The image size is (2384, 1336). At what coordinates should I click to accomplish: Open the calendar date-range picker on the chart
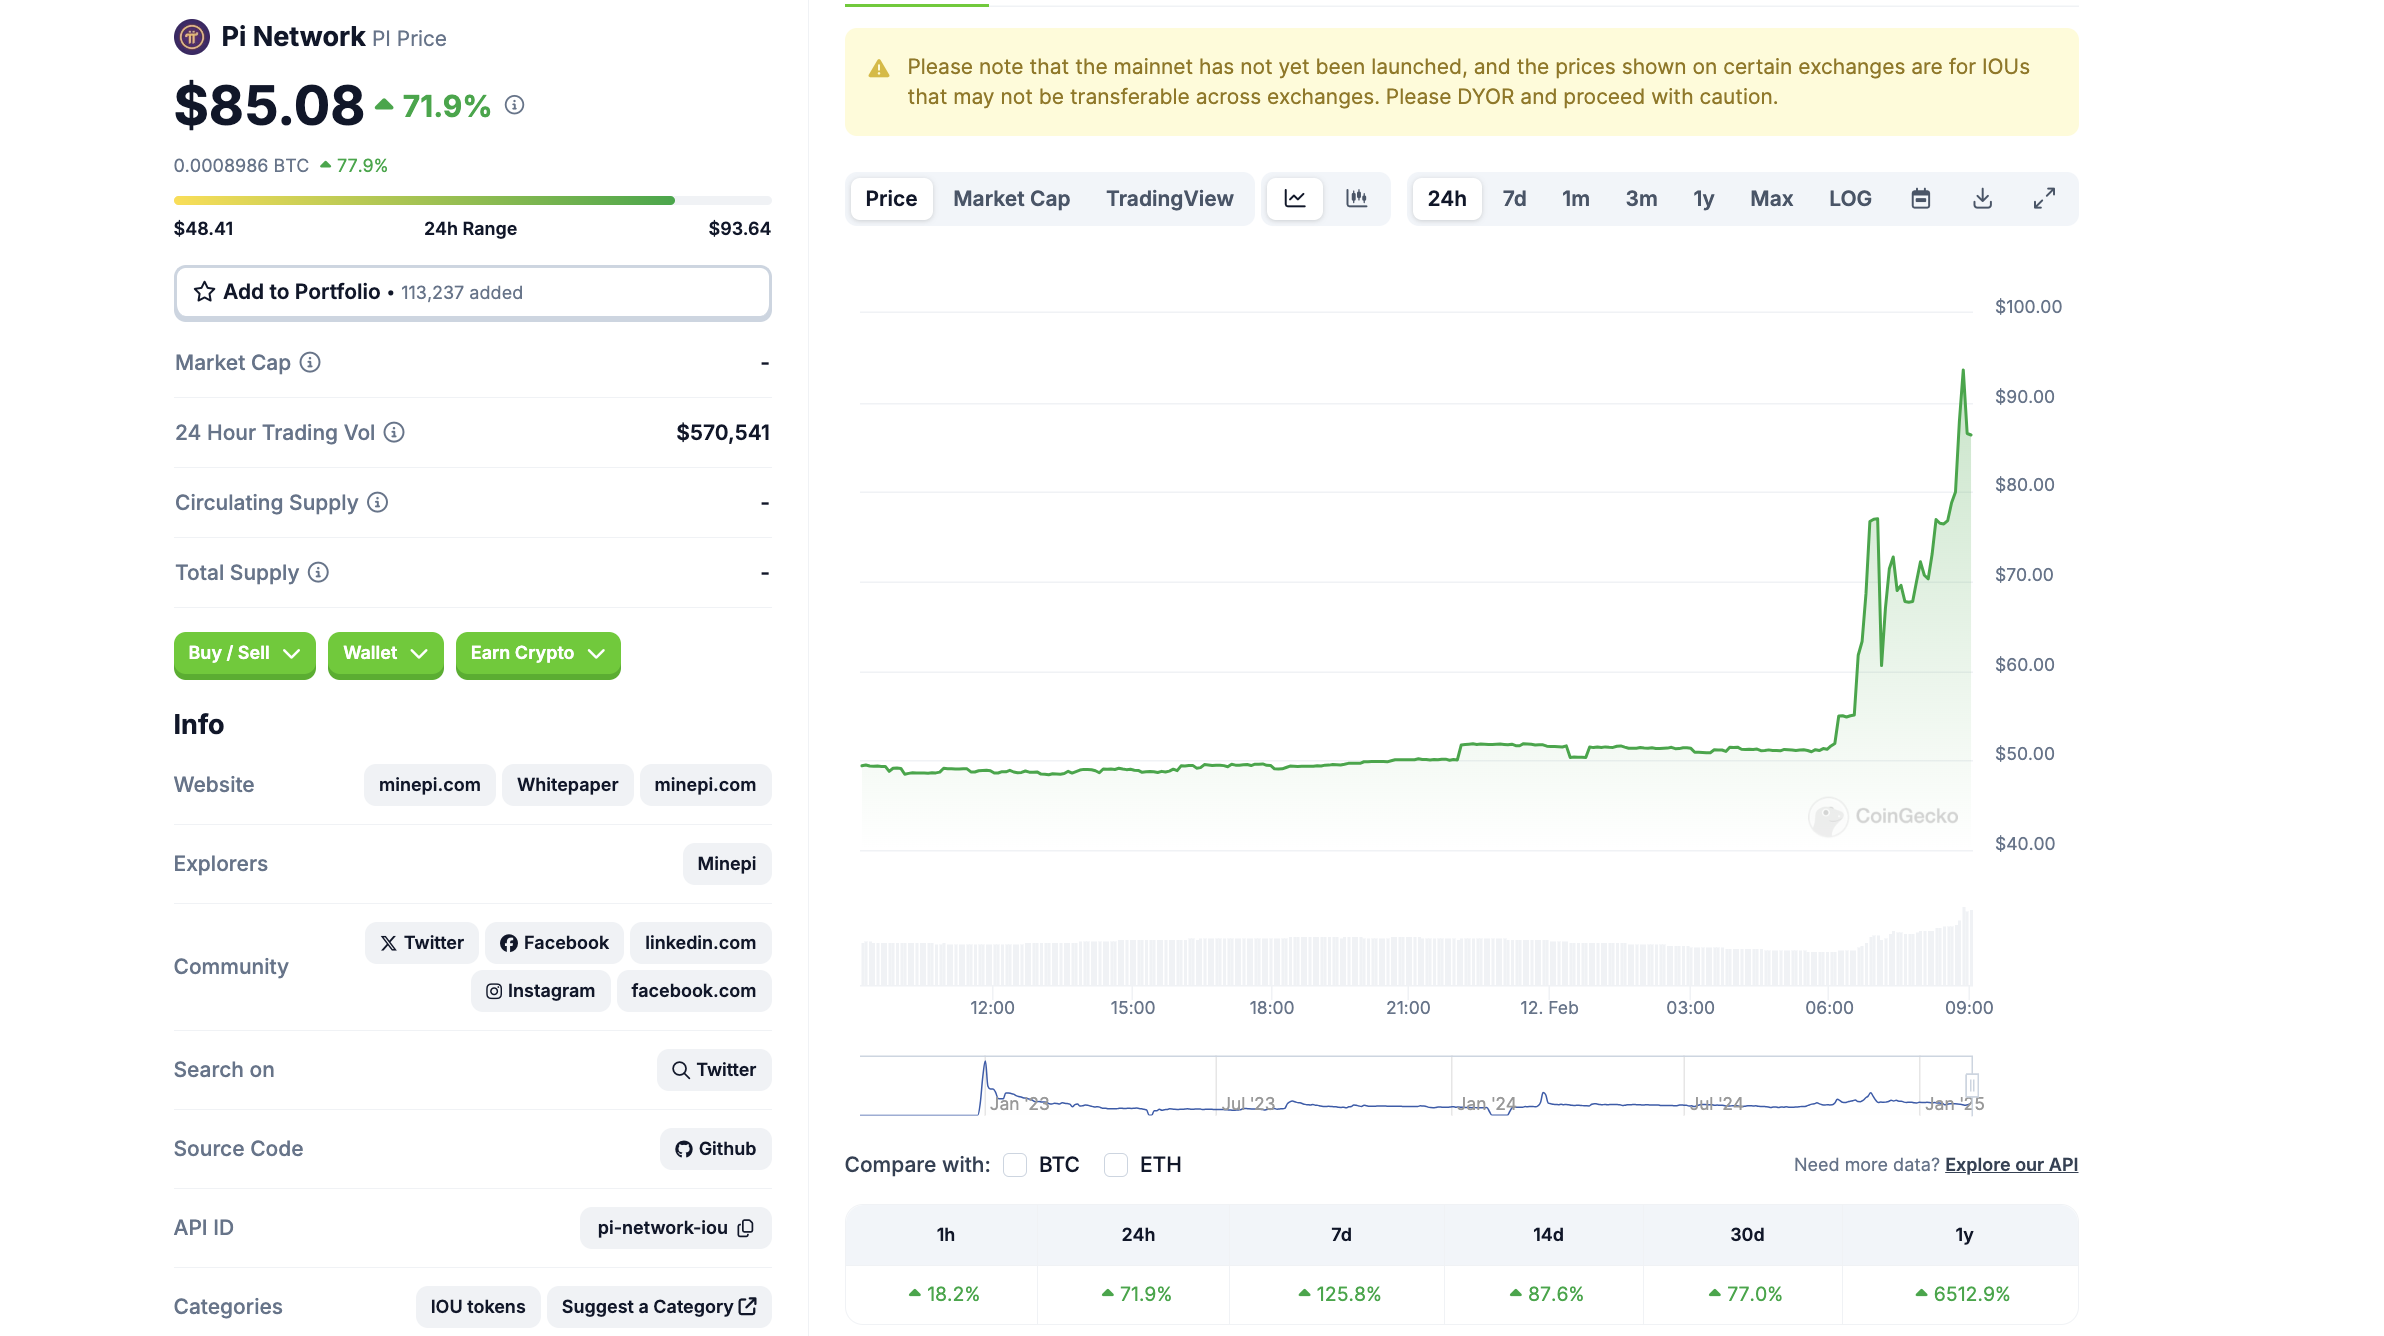pyautogui.click(x=1920, y=198)
